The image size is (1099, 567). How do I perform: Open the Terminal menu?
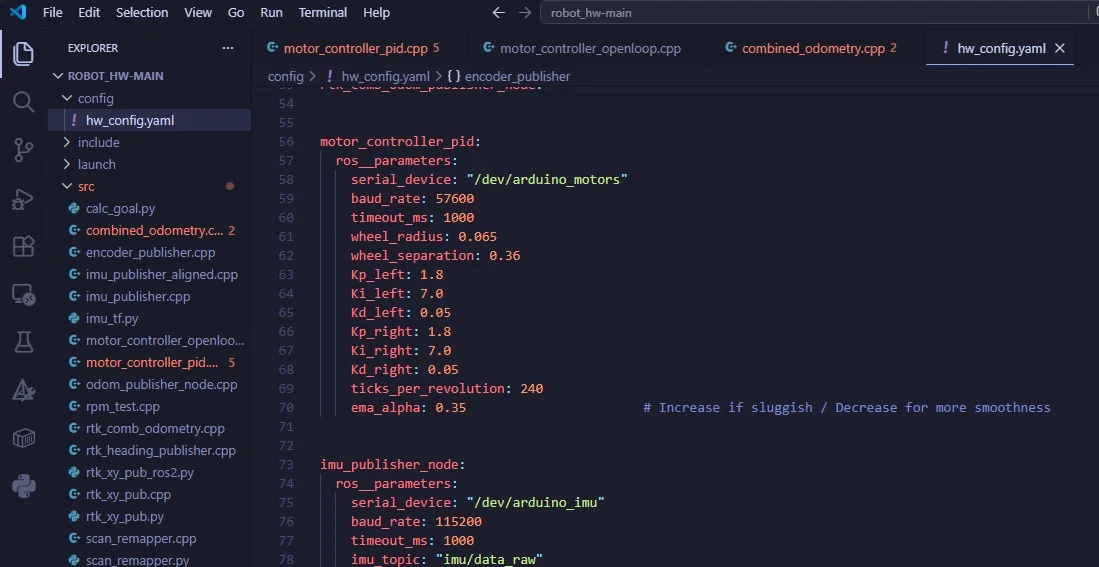pos(323,13)
